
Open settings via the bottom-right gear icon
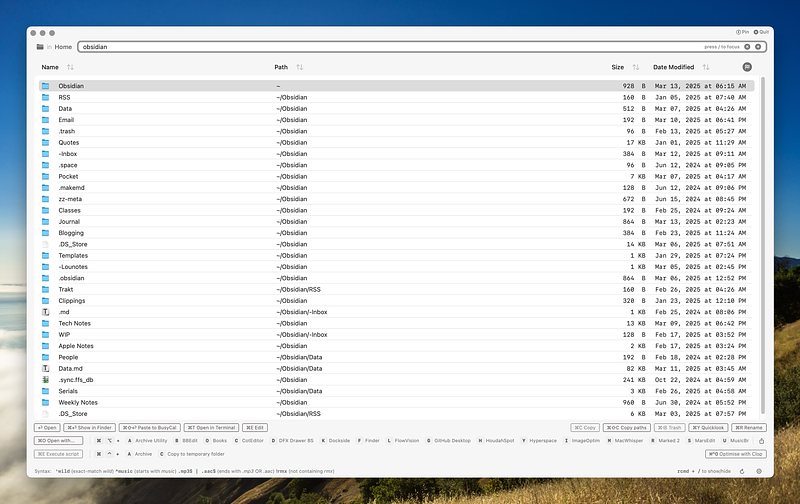759,471
